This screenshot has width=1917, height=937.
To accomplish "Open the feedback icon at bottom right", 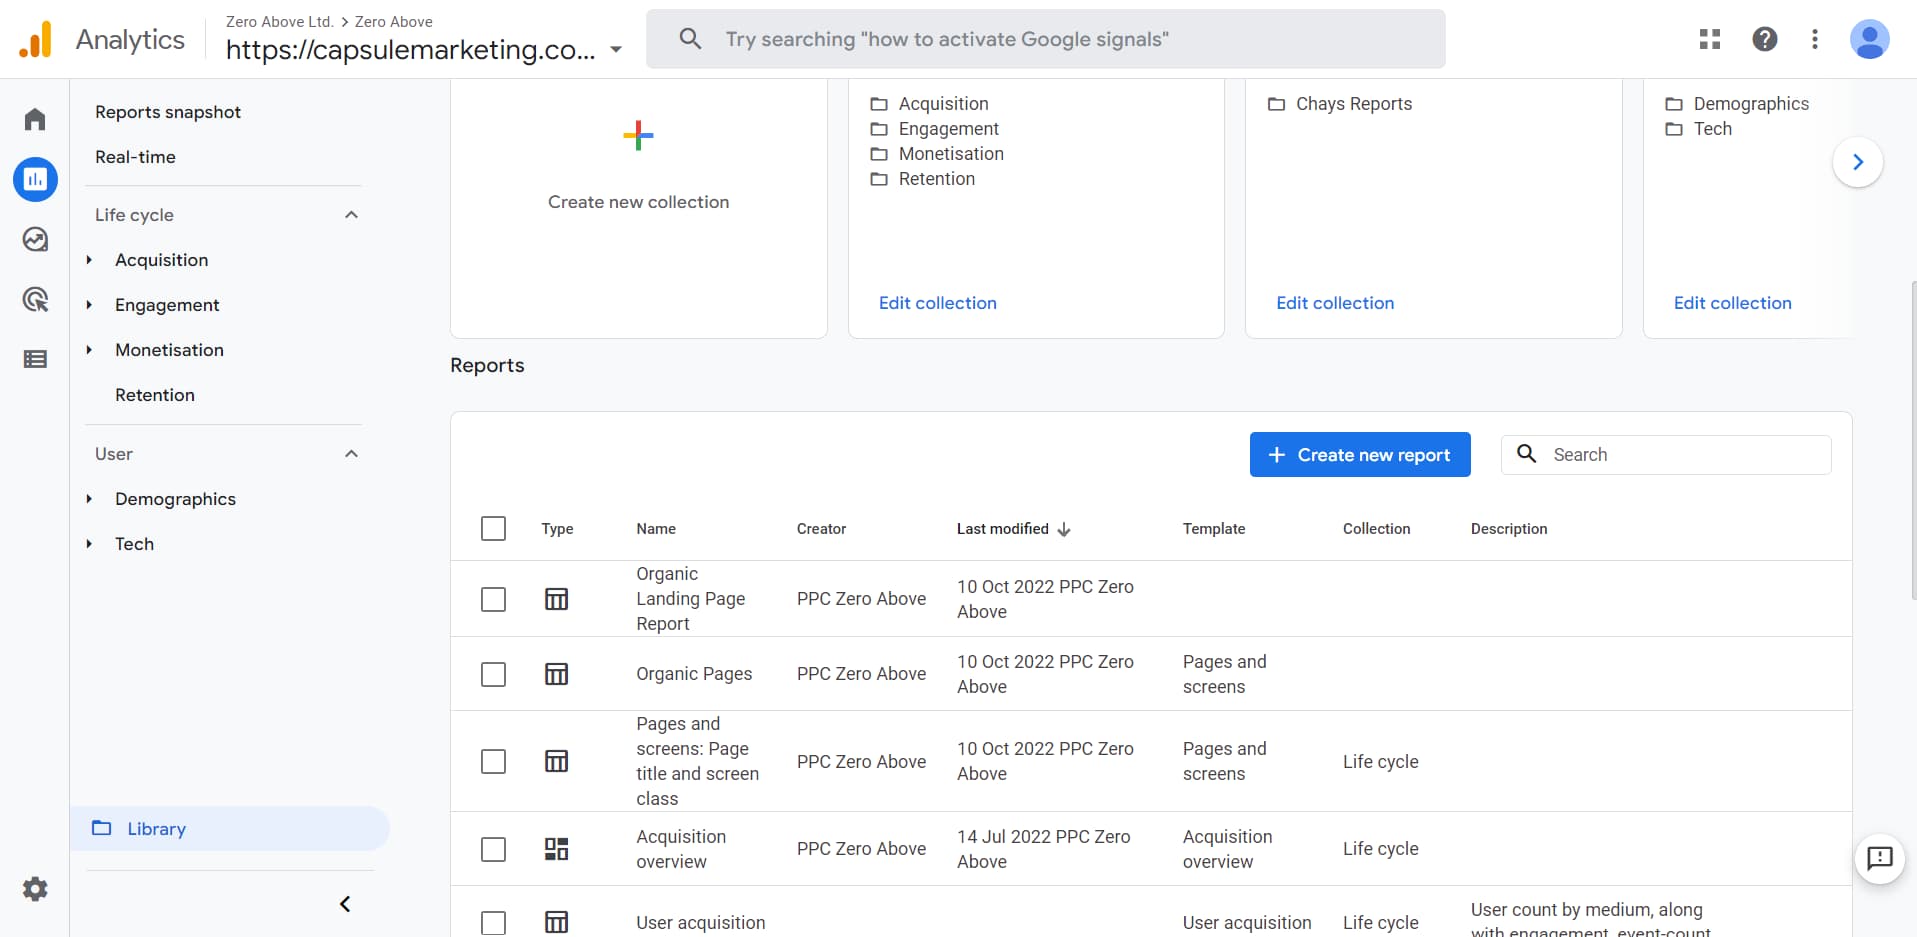I will (1880, 858).
